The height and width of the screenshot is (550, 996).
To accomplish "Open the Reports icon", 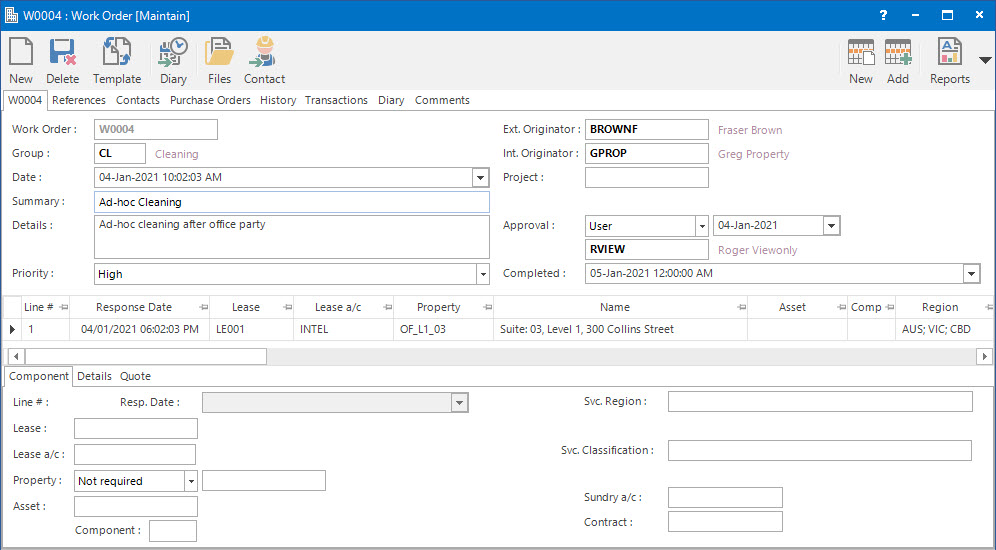I will [x=949, y=60].
